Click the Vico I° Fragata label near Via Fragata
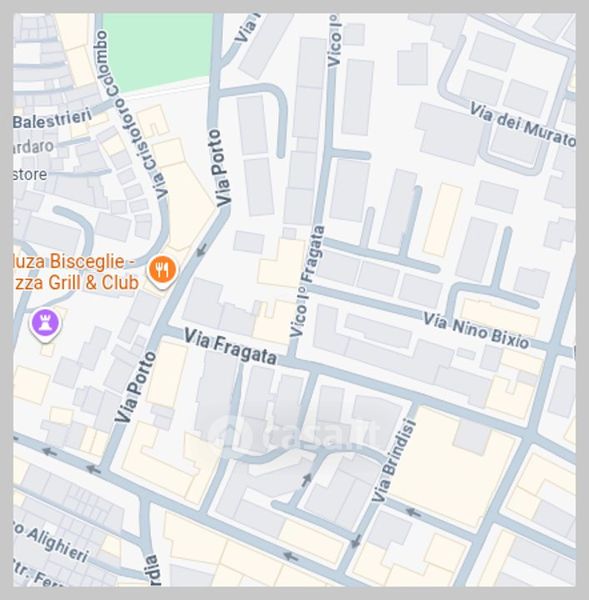Image resolution: width=589 pixels, height=600 pixels. [x=307, y=281]
